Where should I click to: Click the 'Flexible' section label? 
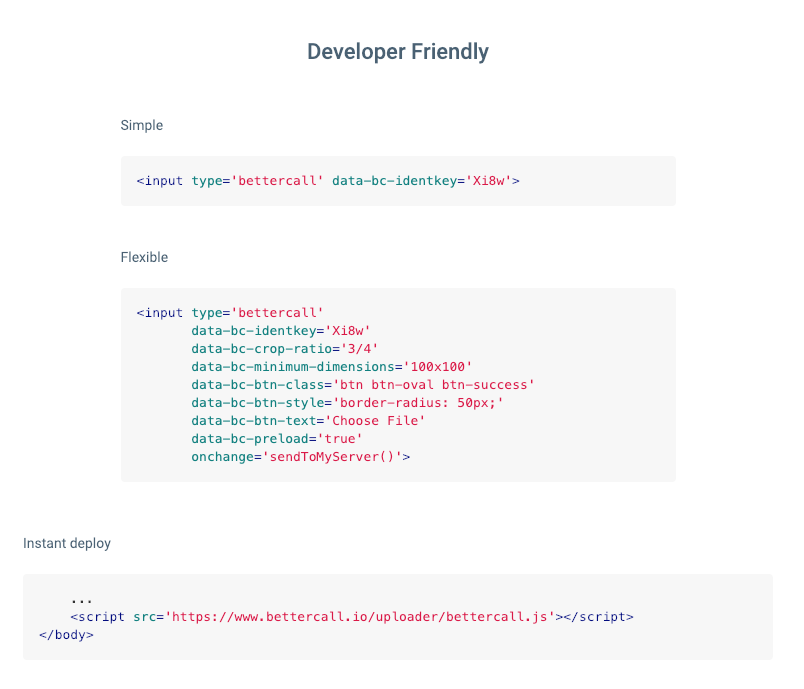[144, 257]
